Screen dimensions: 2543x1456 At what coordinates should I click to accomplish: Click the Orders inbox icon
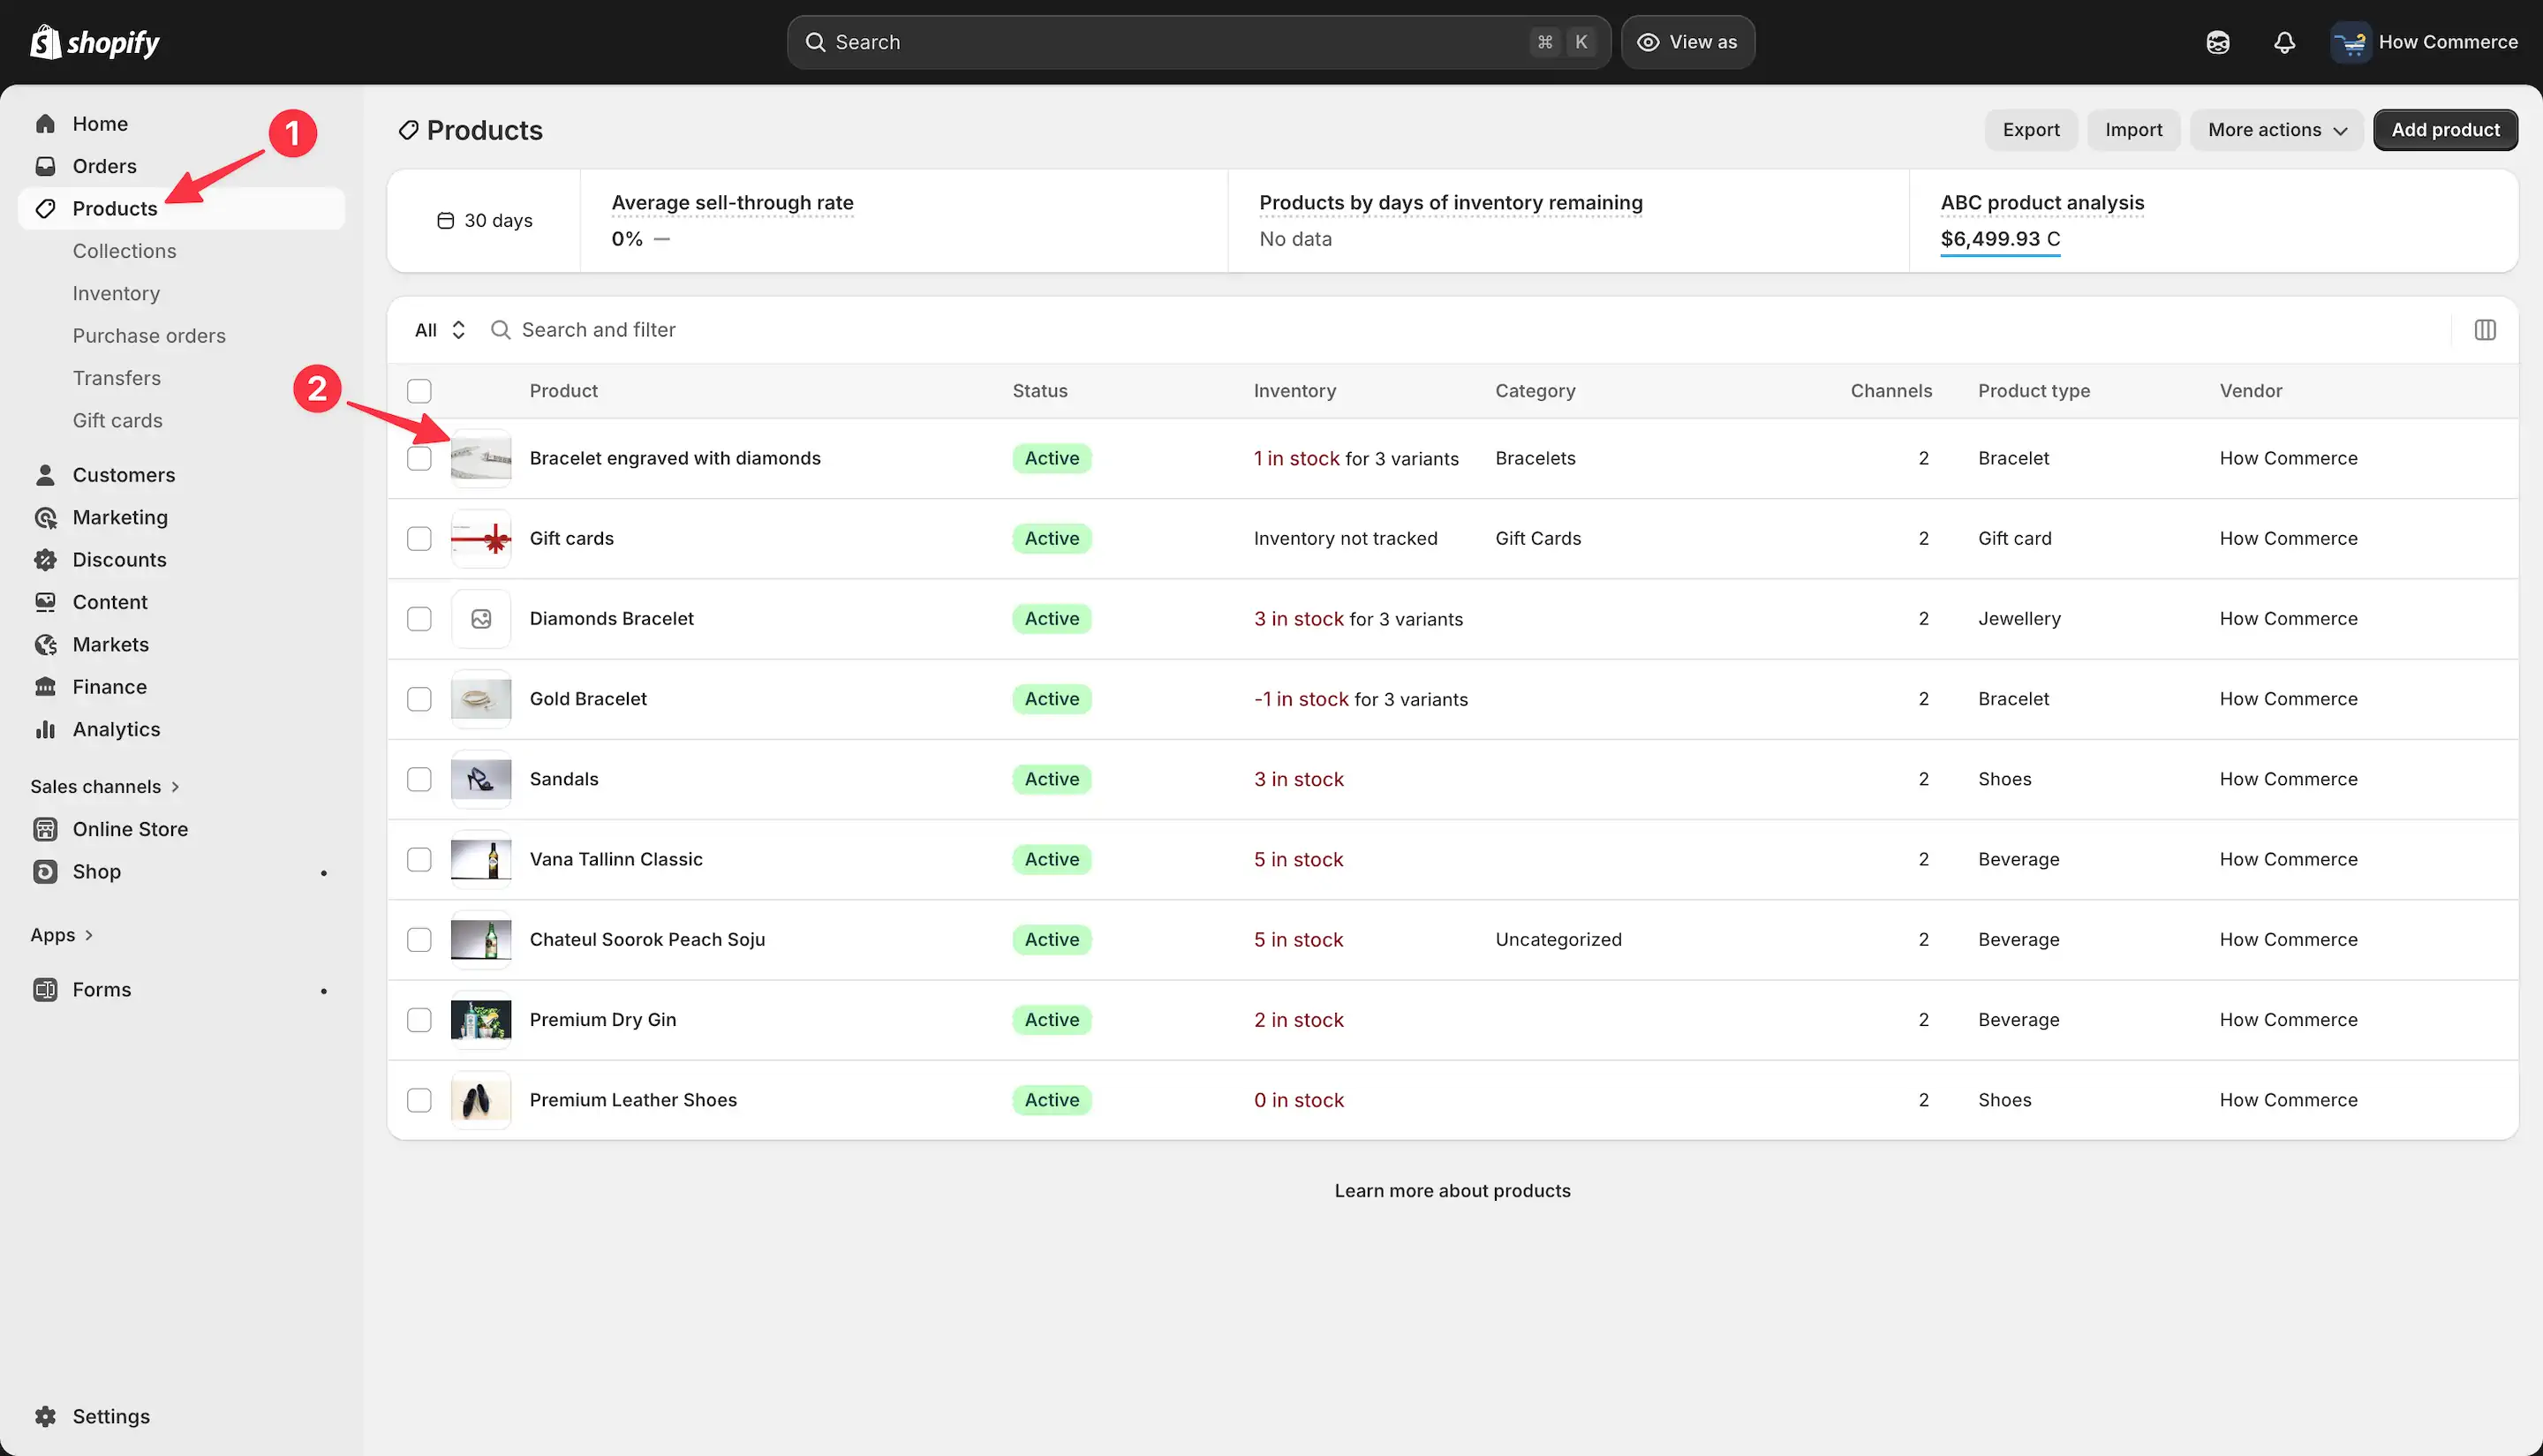45,166
